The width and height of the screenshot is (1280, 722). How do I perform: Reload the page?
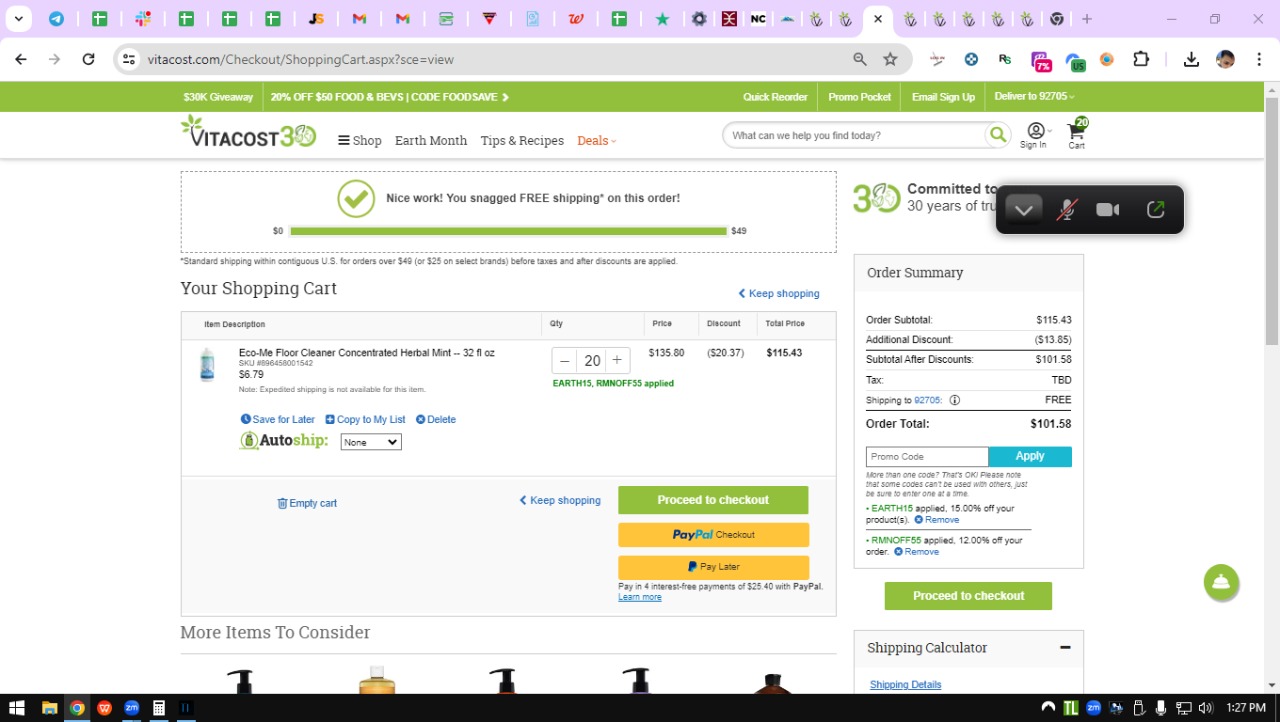coord(88,59)
